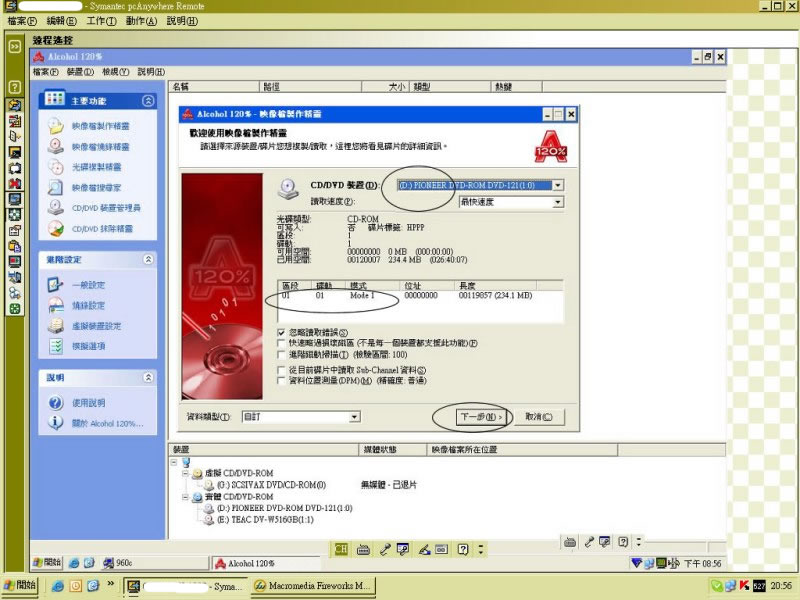Image resolution: width=800 pixels, height=600 pixels.
Task: Uncheck 忽略讀取錯誤 (skip read errors) checkbox
Action: (281, 333)
